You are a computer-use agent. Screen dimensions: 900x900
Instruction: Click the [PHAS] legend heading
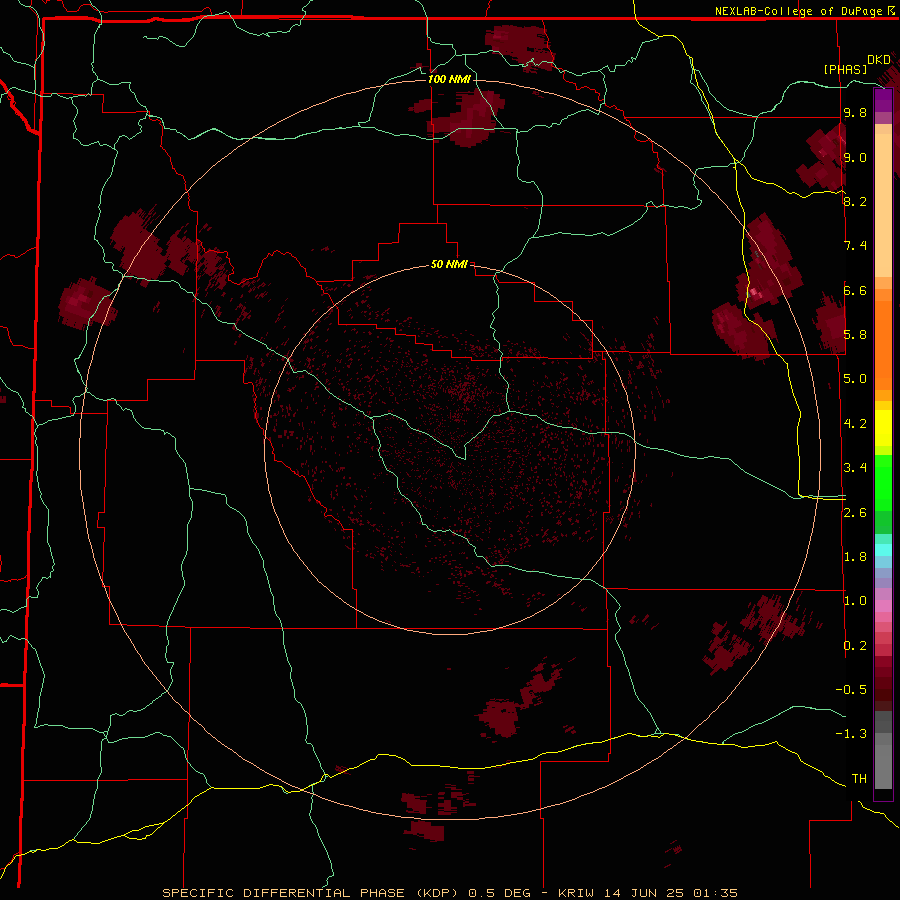(845, 69)
